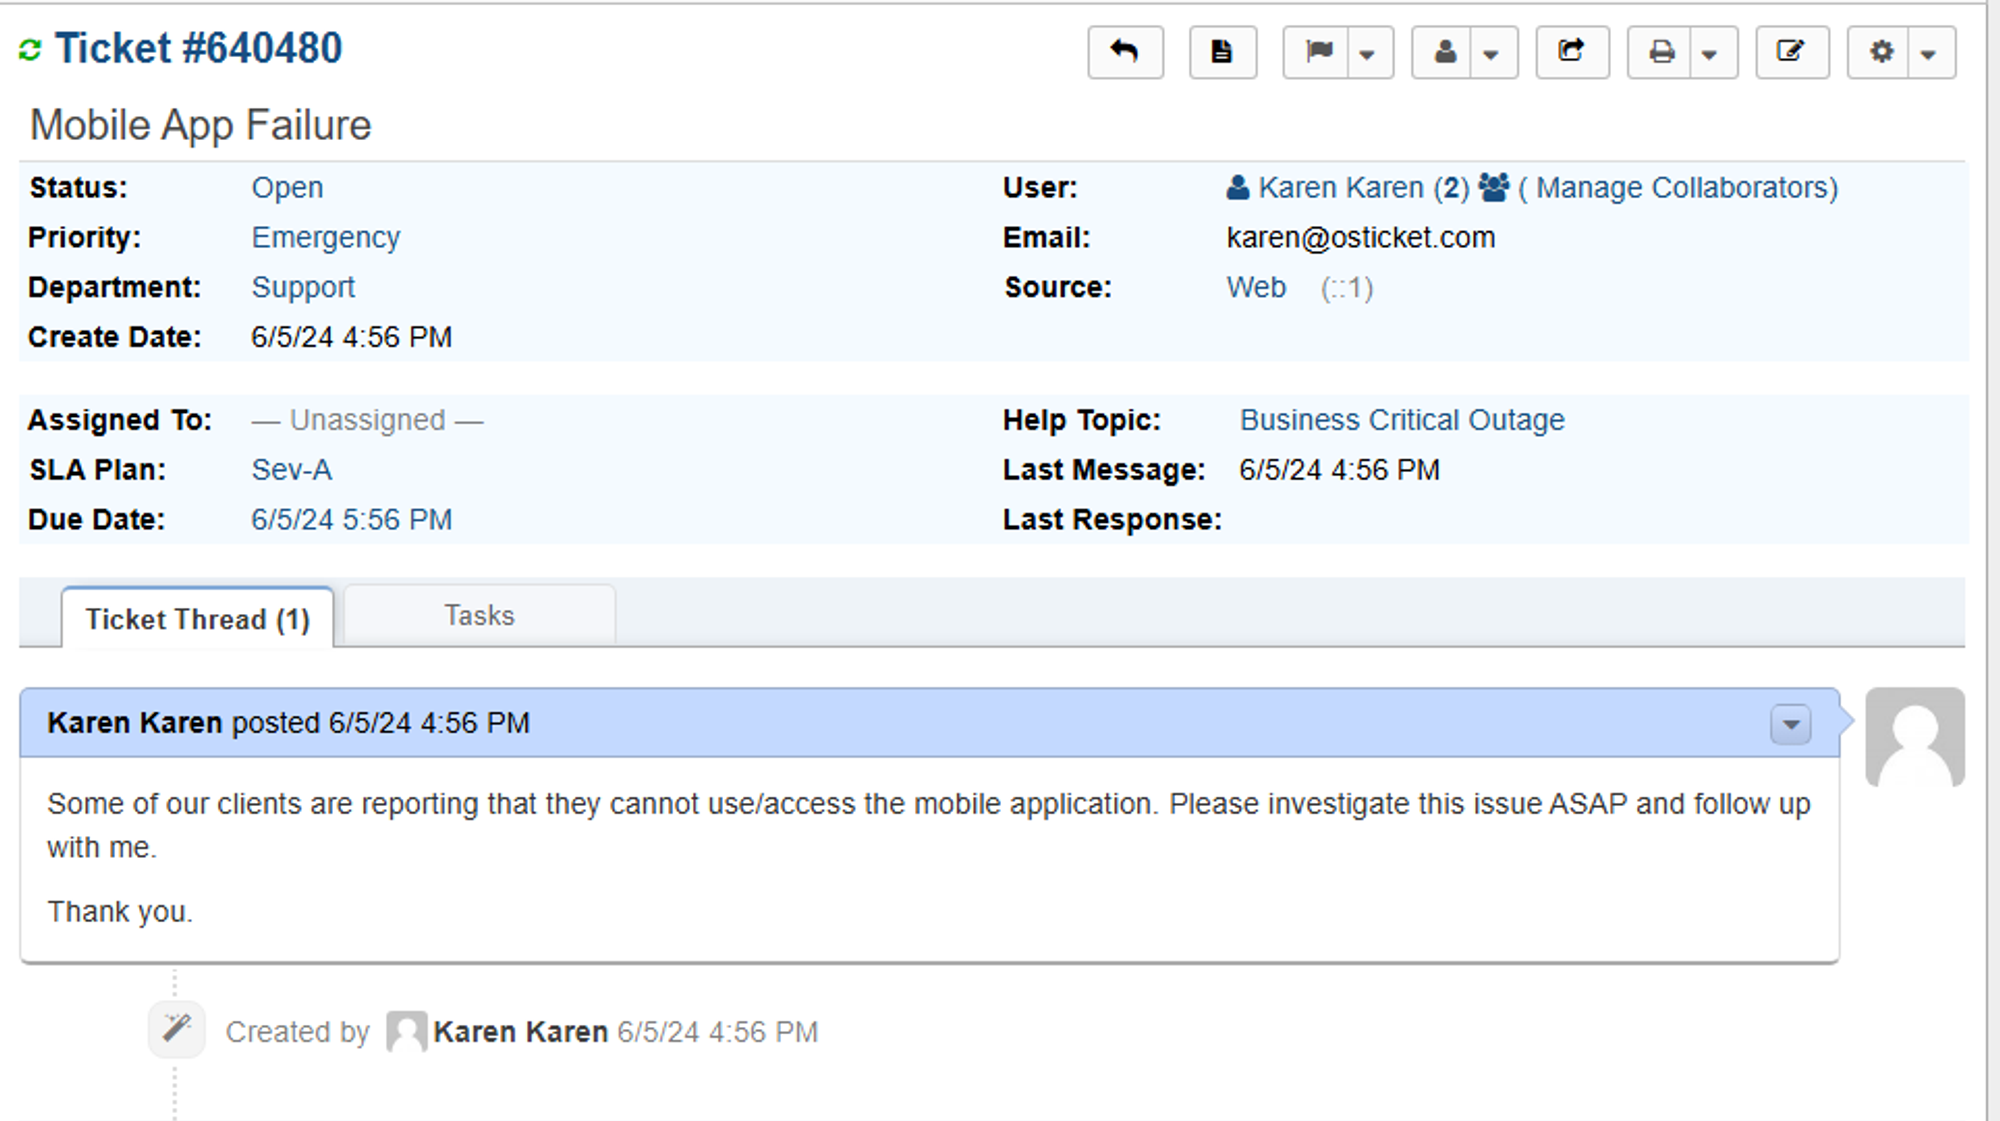This screenshot has height=1121, width=2000.
Task: Click the print icon
Action: coord(1661,52)
